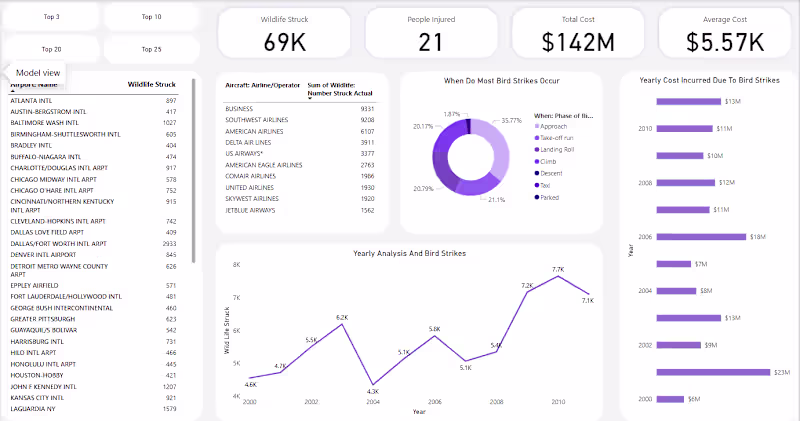Select the SOUTHWEST AIRLINES row

(x=299, y=120)
